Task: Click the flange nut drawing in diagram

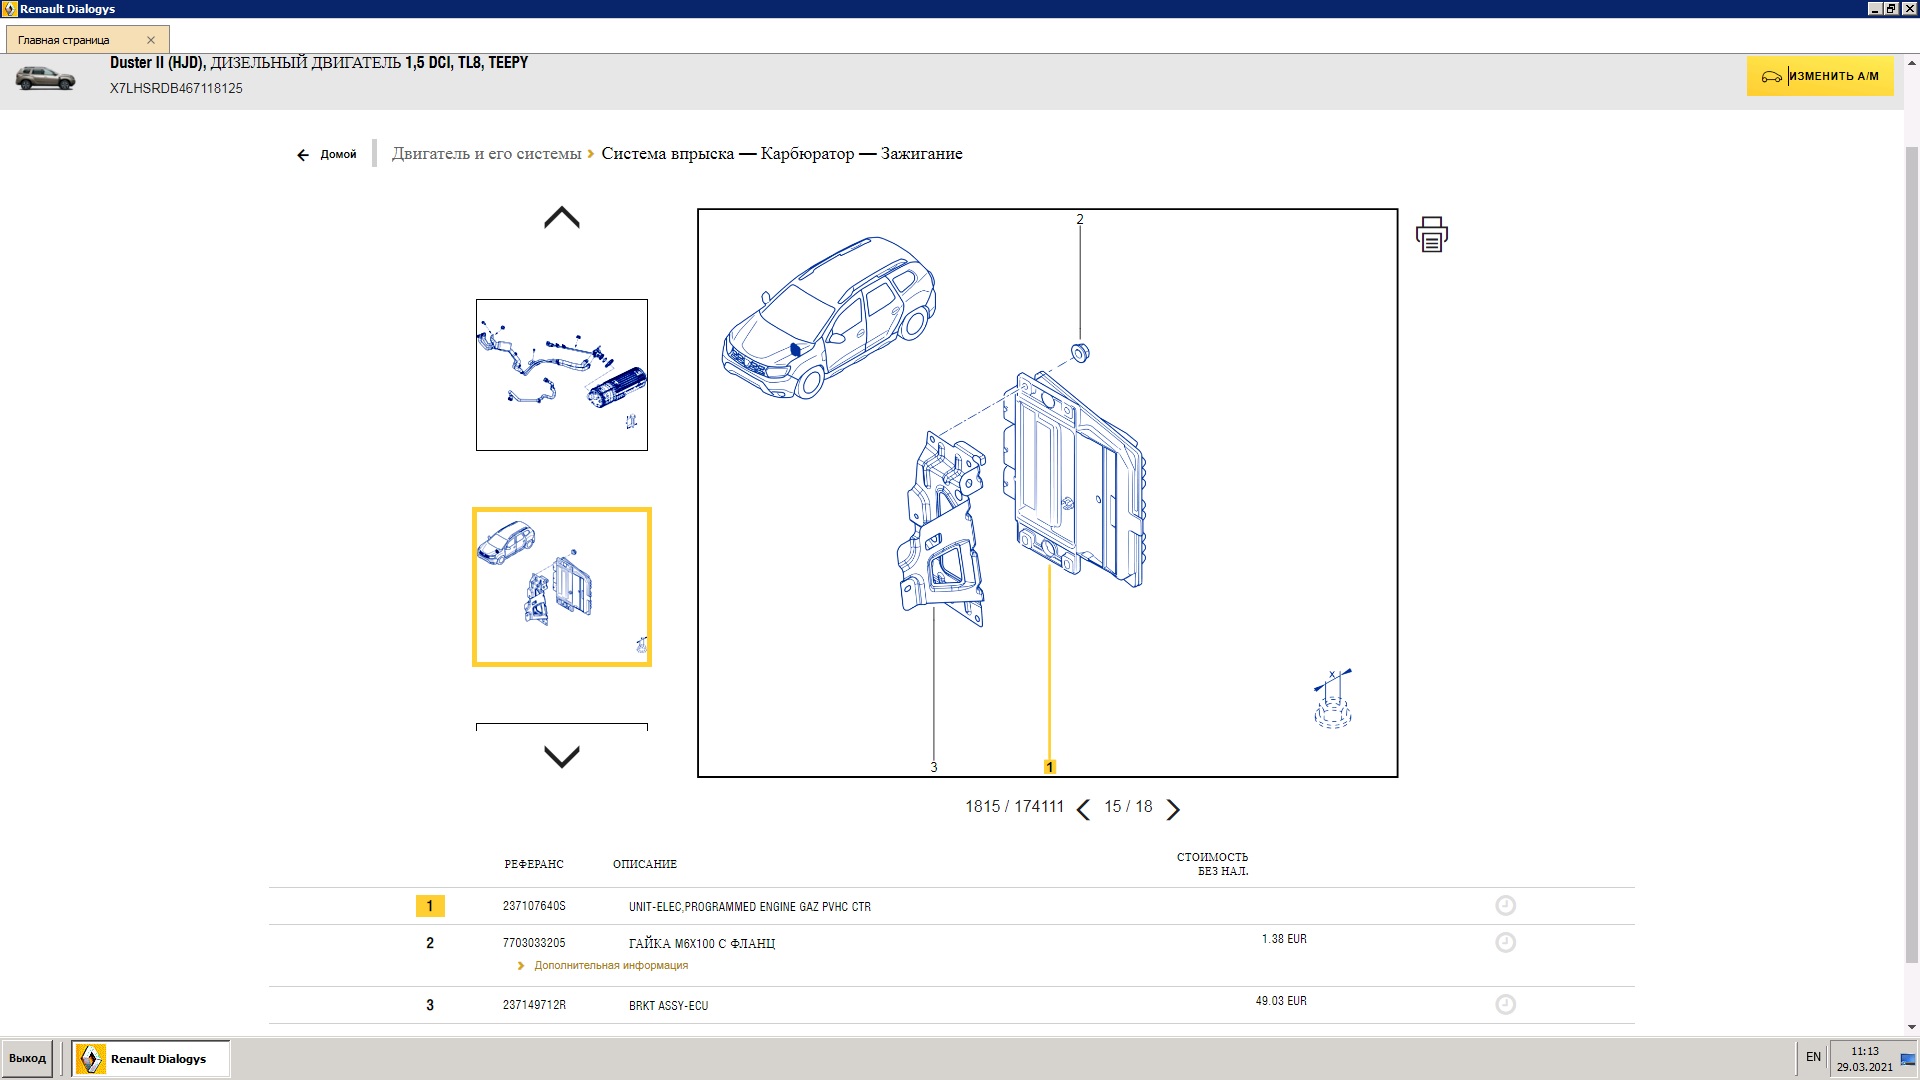Action: [1080, 352]
